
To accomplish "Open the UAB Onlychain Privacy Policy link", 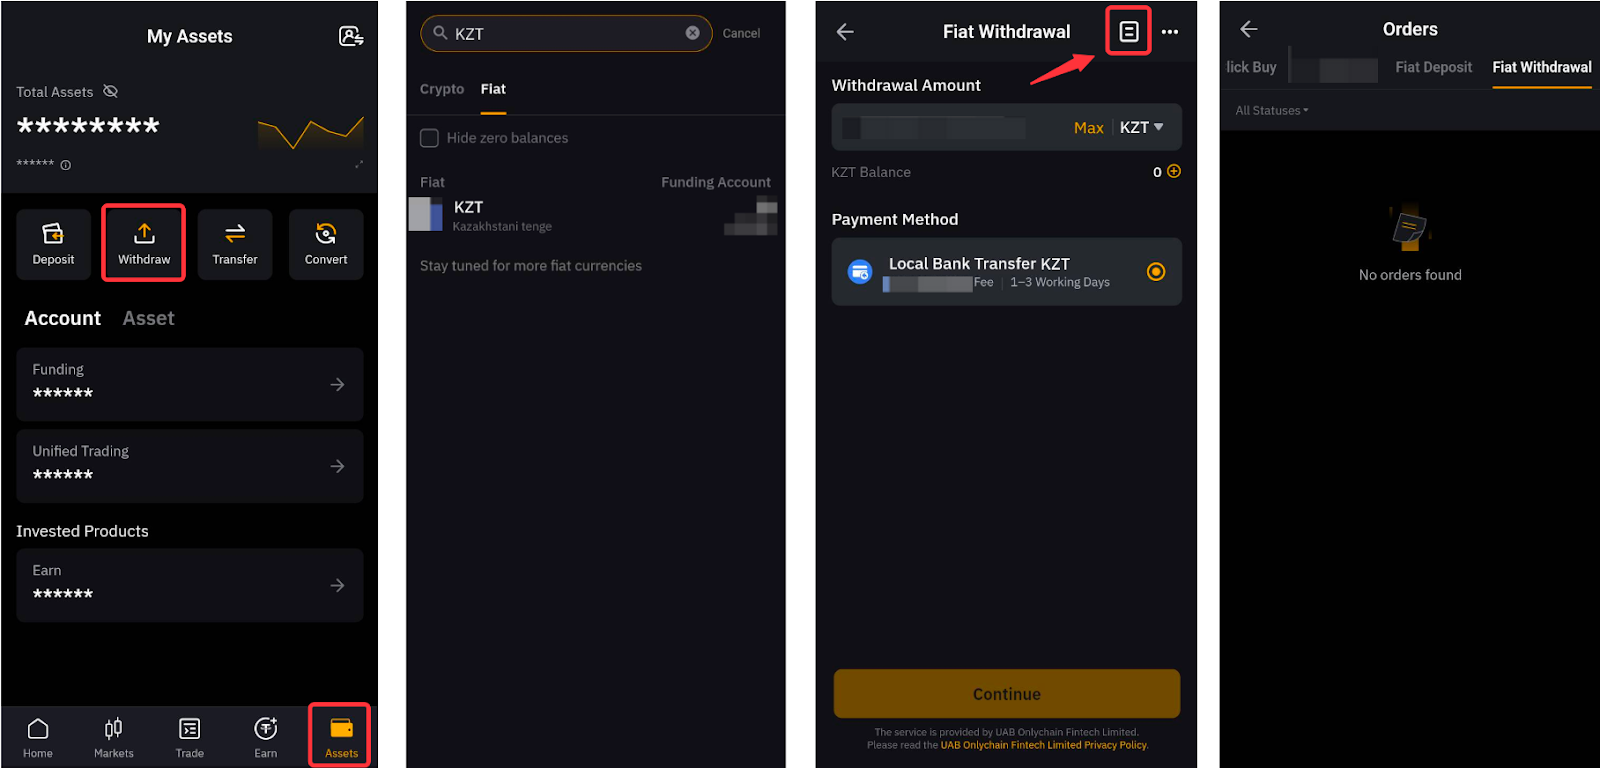I will click(x=1044, y=745).
